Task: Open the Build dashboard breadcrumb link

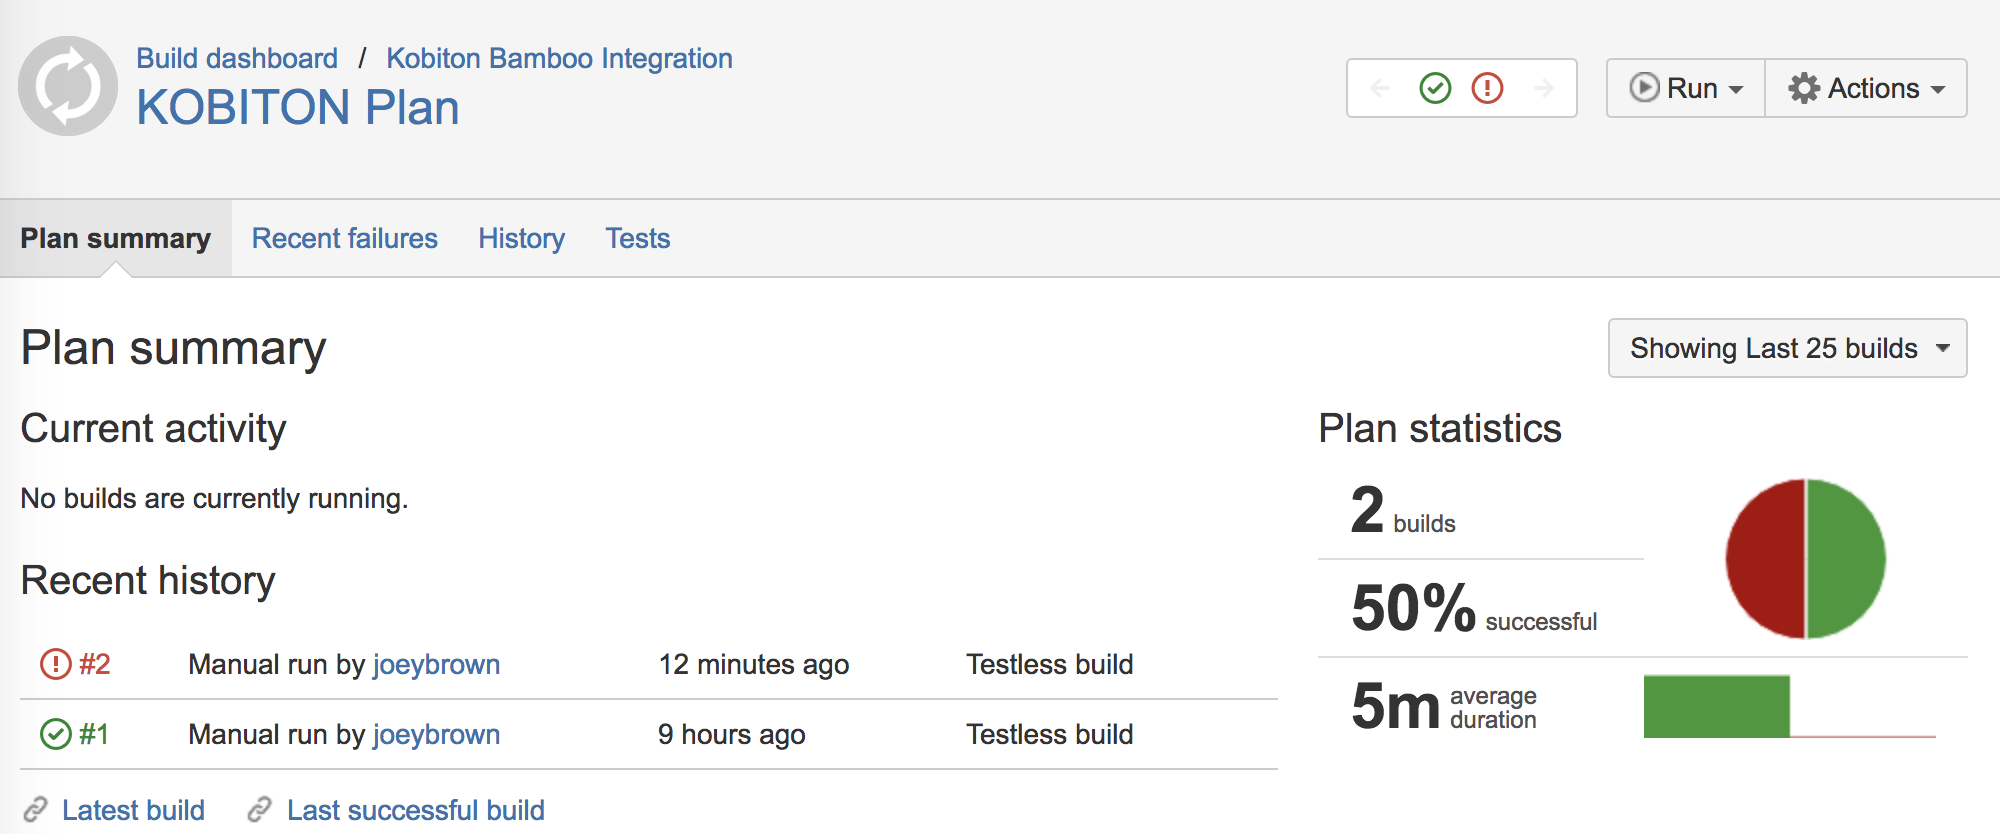Action: click(237, 58)
